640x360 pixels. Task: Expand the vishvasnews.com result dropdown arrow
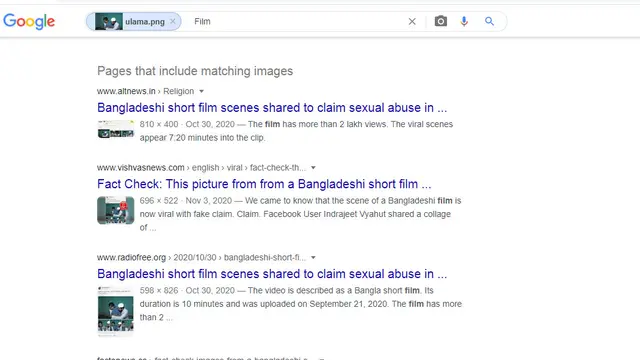click(313, 168)
